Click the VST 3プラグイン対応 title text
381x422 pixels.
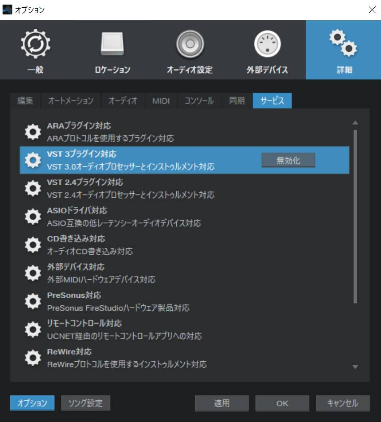point(82,154)
